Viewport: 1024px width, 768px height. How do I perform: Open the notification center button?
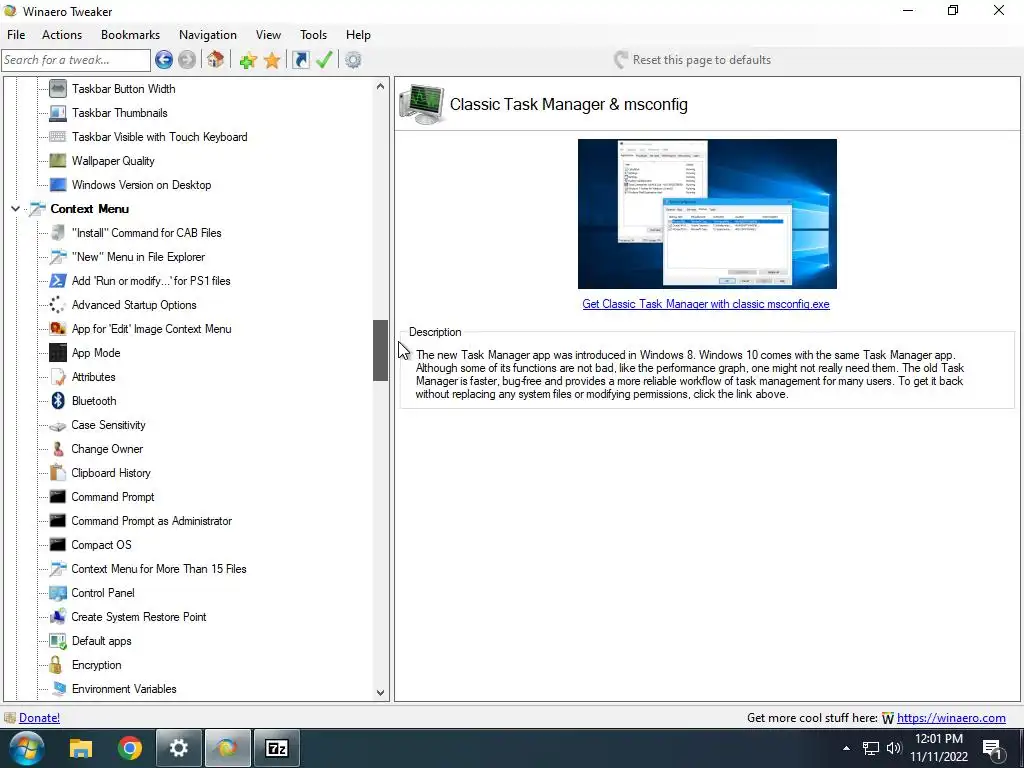click(x=993, y=749)
